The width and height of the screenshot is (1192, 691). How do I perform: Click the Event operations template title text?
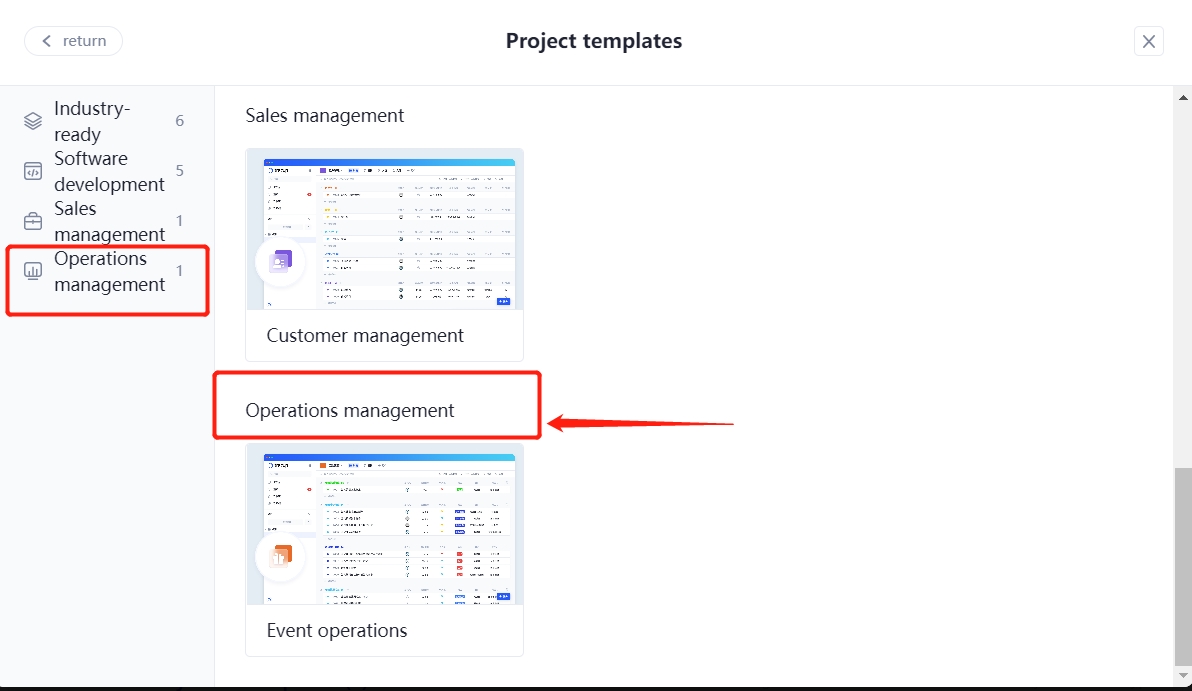coord(336,630)
